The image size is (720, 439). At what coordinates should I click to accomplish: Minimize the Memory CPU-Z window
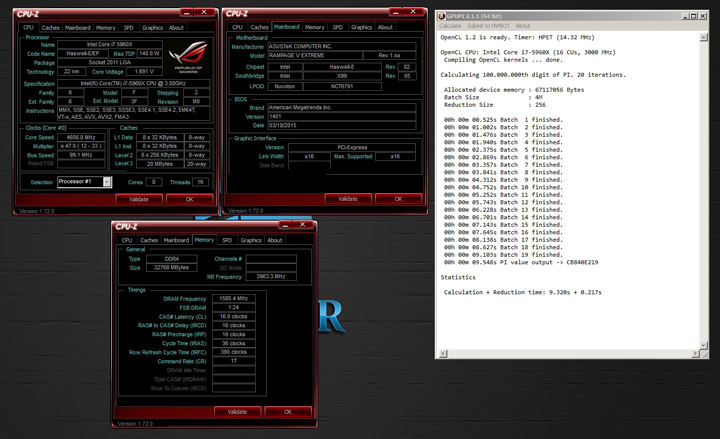285,225
